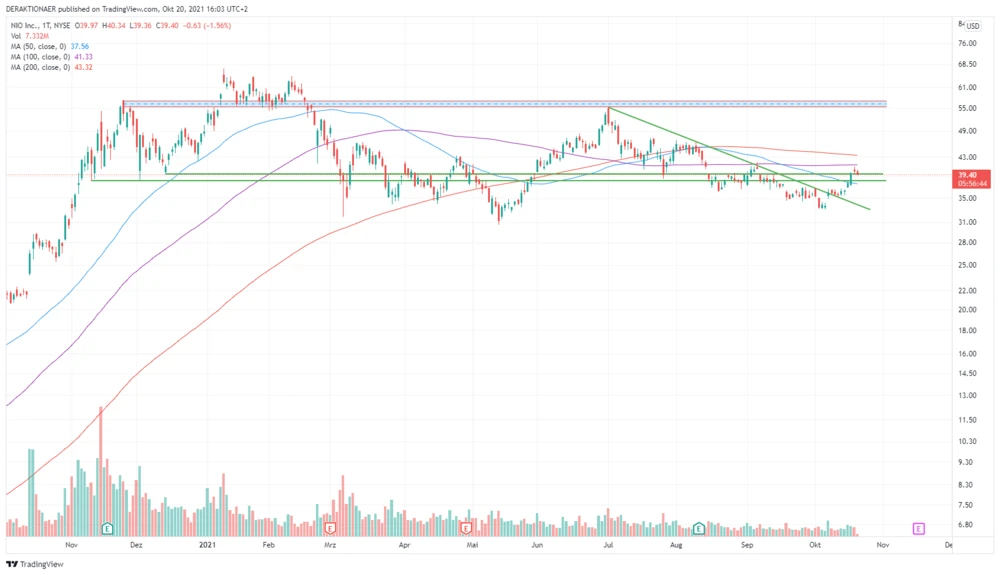Viewport: 1000px width, 575px height.
Task: Click the late-April earnings E marker
Action: (x=466, y=527)
